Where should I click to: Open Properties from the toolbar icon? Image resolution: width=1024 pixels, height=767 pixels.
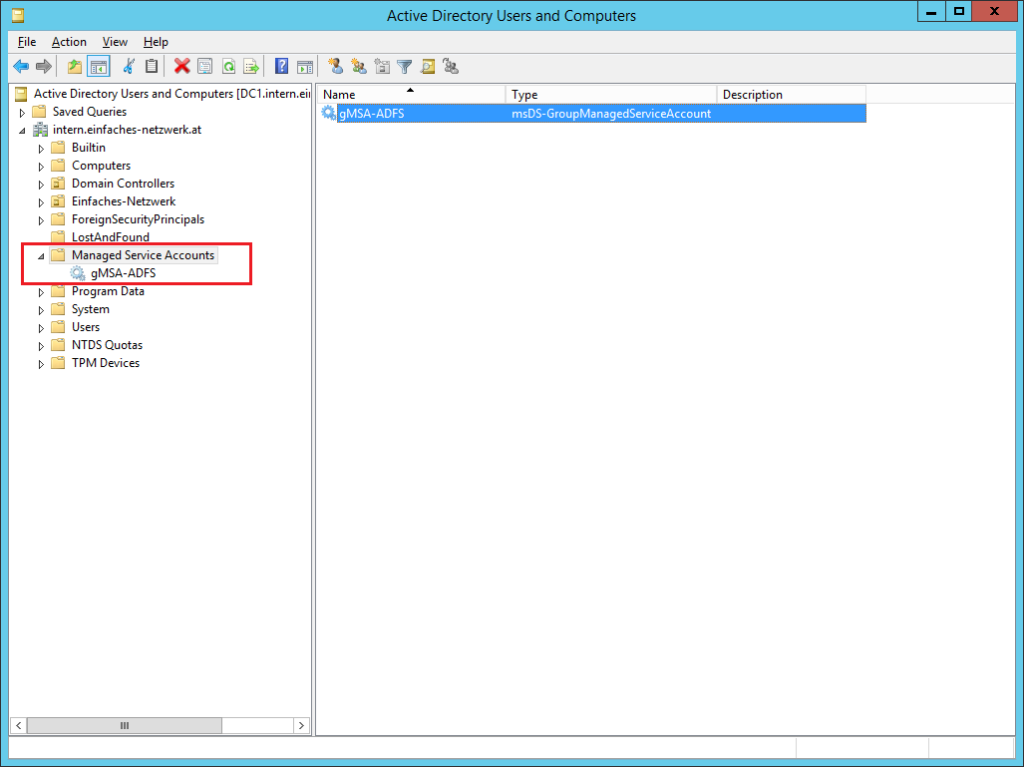click(205, 66)
